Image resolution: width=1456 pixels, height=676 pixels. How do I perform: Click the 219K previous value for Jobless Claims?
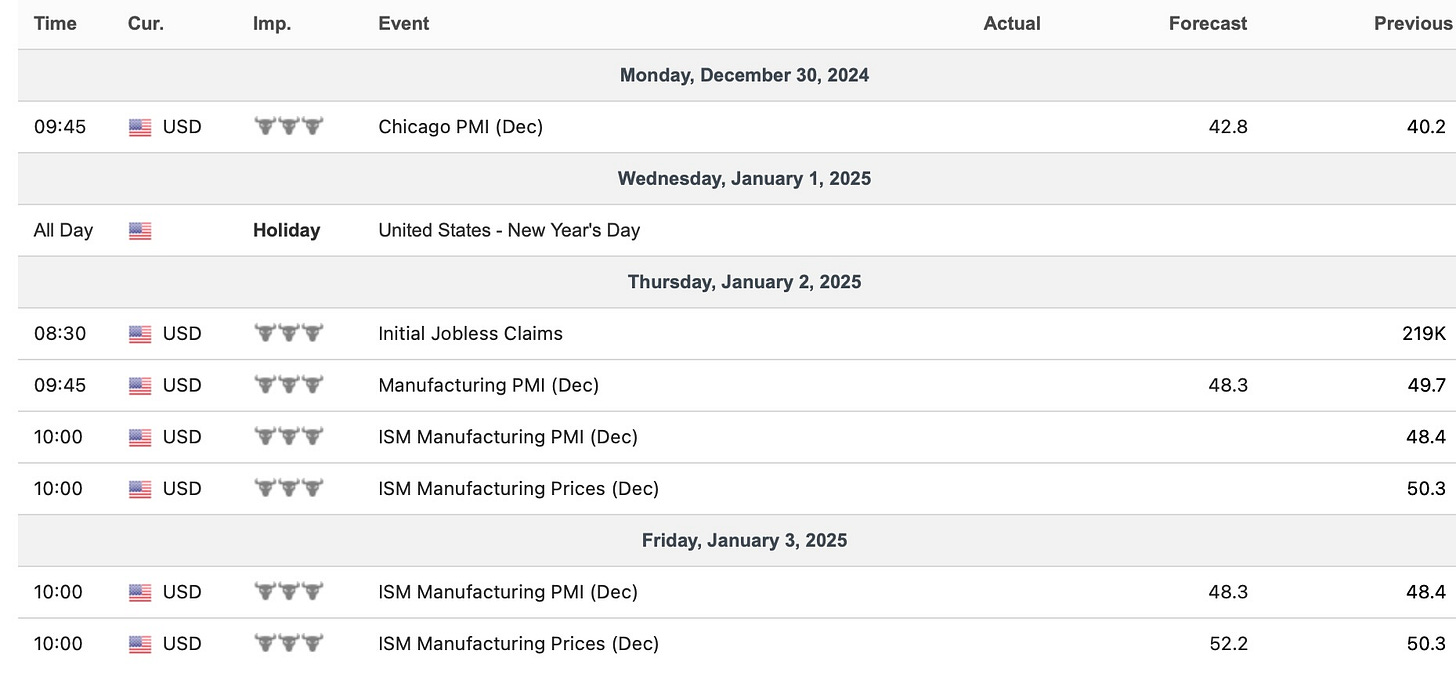pyautogui.click(x=1423, y=334)
